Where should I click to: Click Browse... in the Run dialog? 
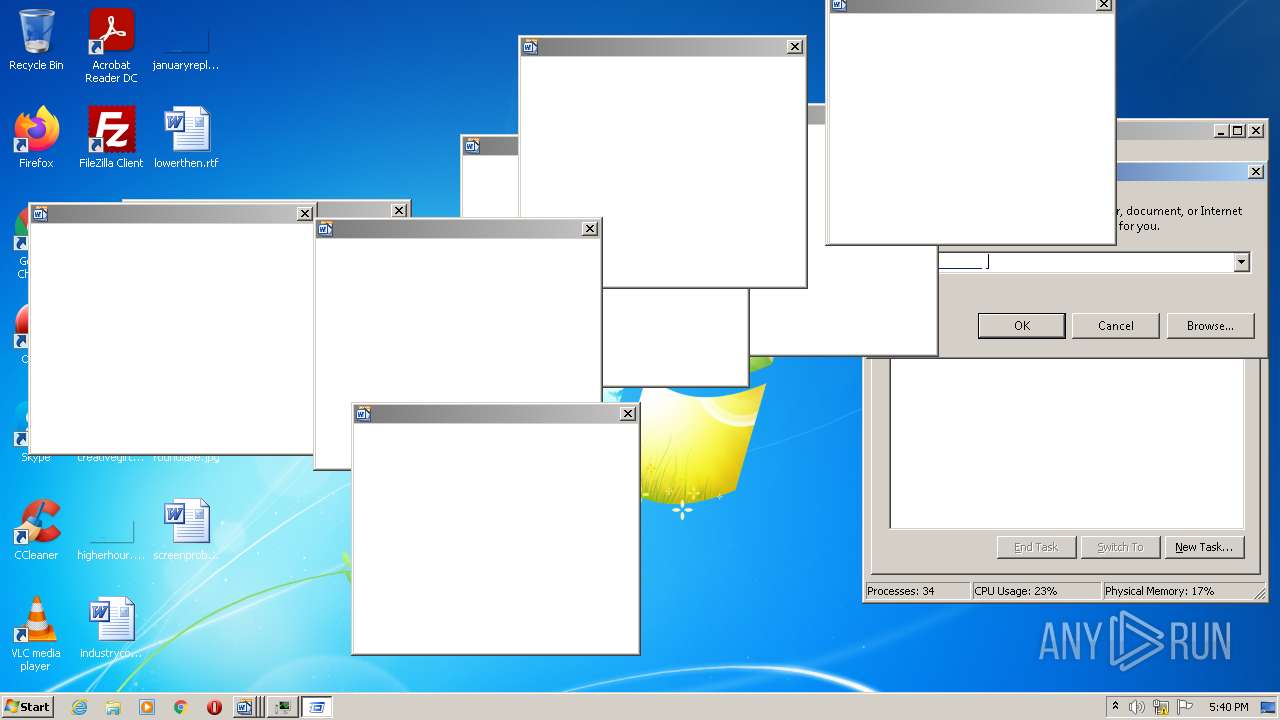click(1210, 326)
